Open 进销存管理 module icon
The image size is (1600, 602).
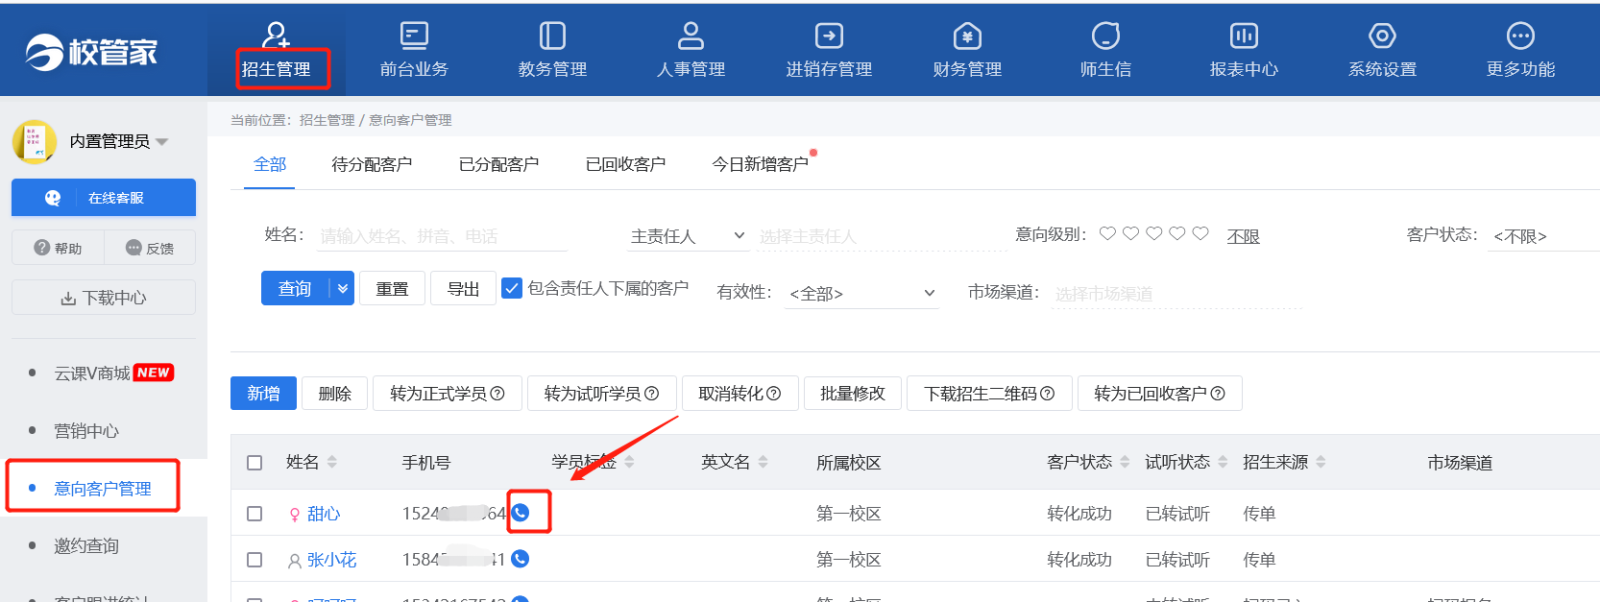click(x=829, y=35)
